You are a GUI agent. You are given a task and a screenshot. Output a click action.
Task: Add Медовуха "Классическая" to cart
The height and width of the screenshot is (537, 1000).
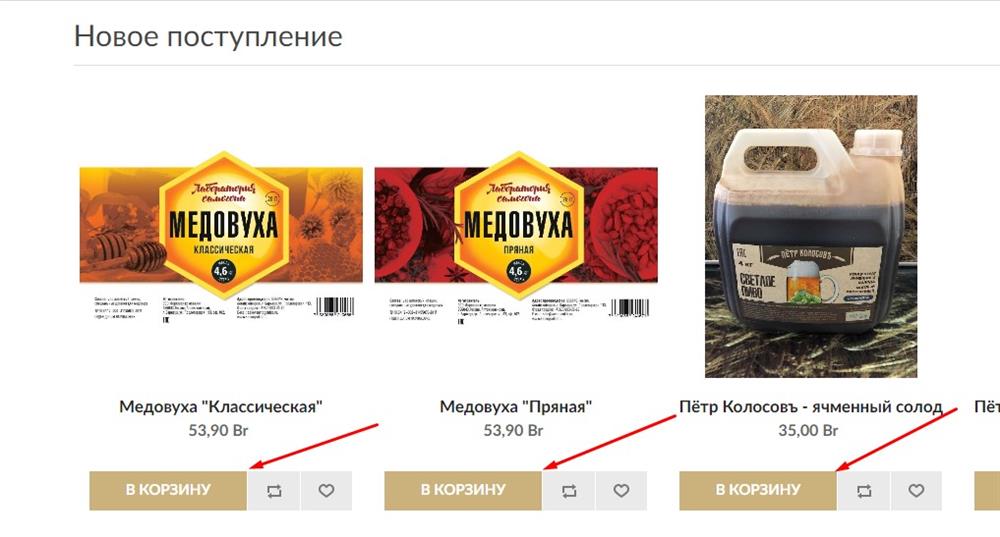[x=168, y=490]
